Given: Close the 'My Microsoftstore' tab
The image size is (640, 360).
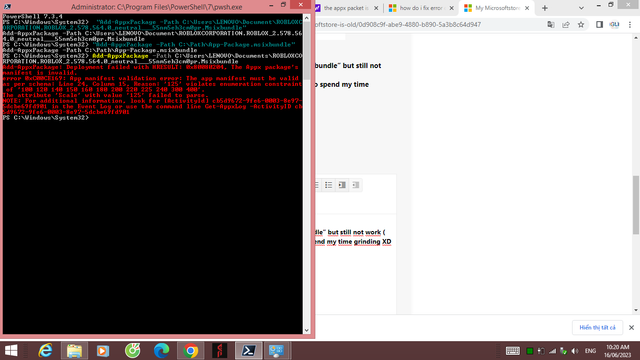Looking at the screenshot, I should [x=527, y=8].
